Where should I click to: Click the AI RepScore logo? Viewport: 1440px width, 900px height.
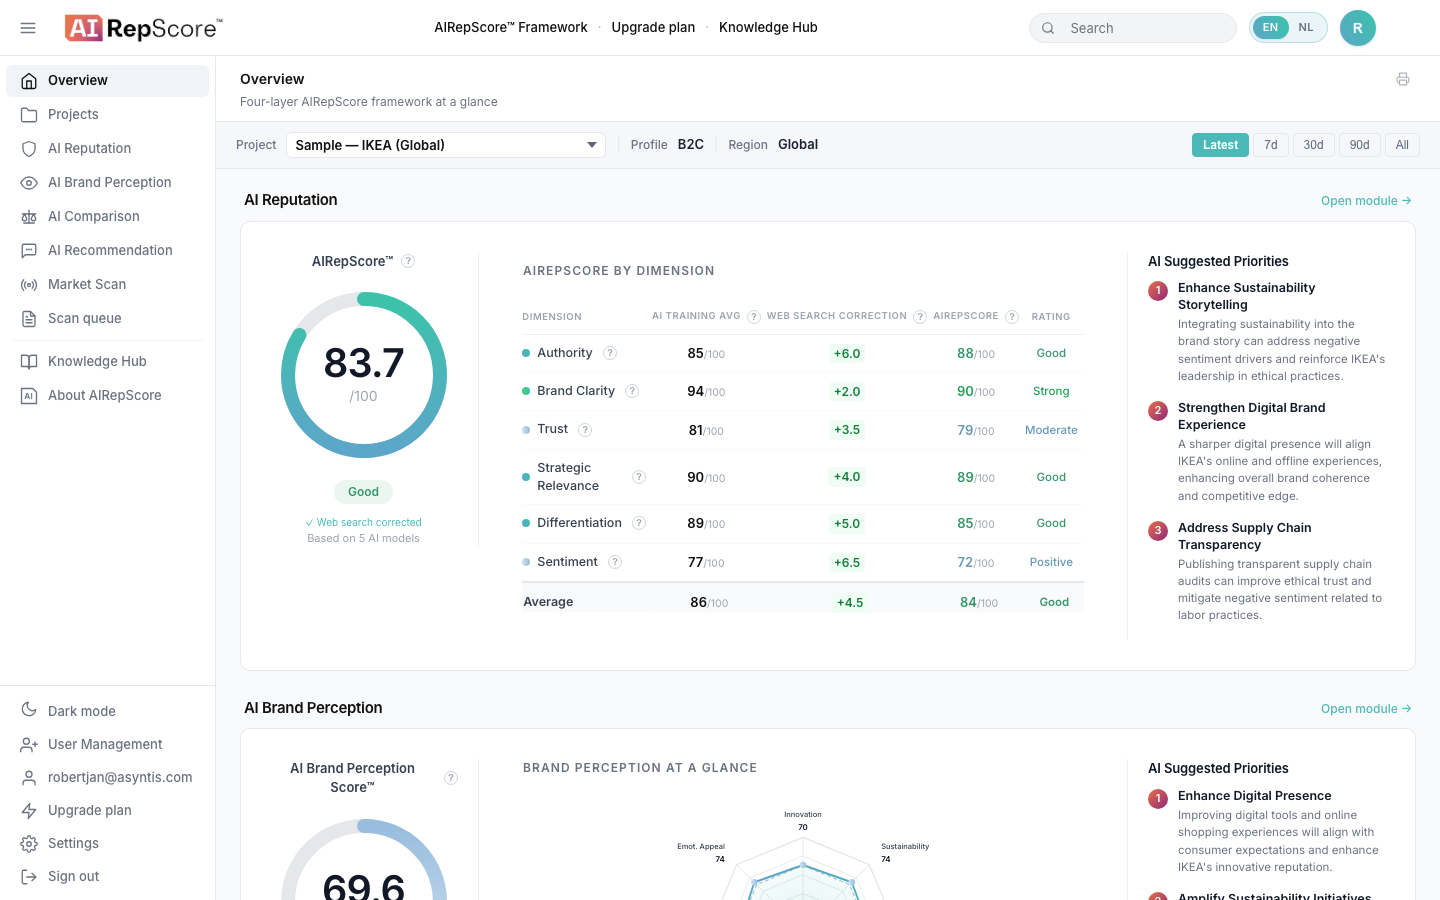click(x=144, y=28)
